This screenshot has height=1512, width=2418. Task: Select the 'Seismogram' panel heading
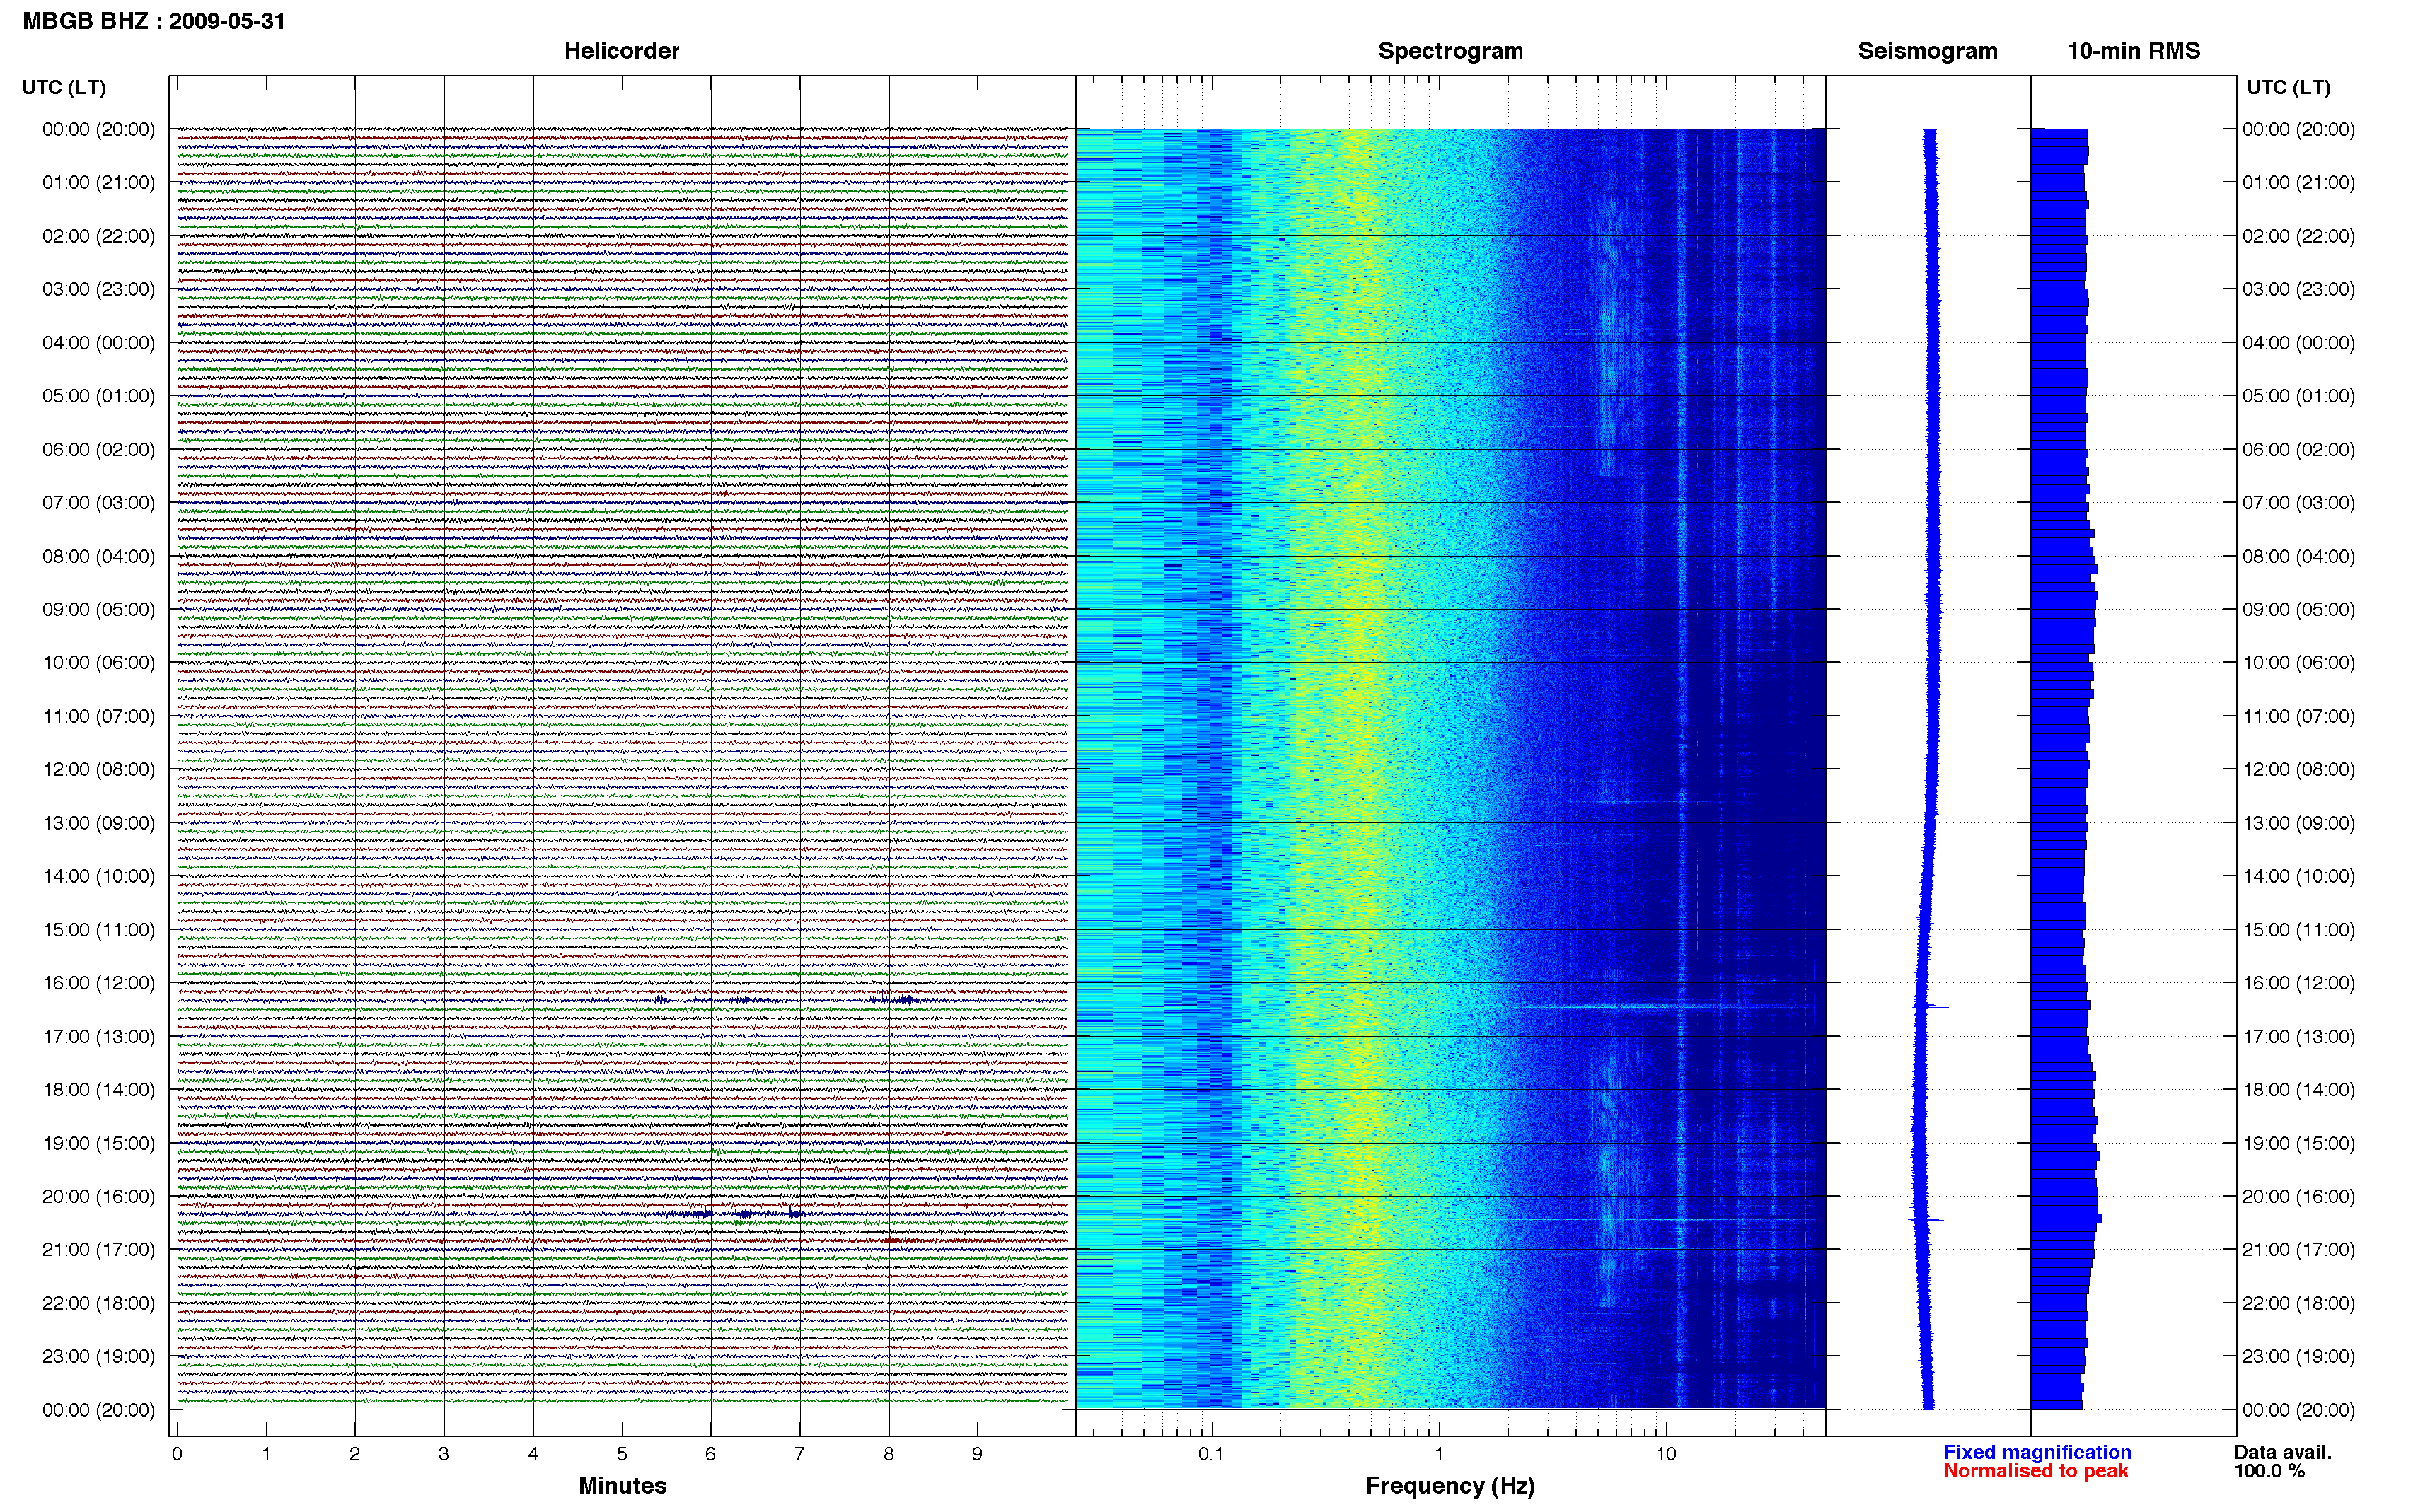[x=1927, y=51]
